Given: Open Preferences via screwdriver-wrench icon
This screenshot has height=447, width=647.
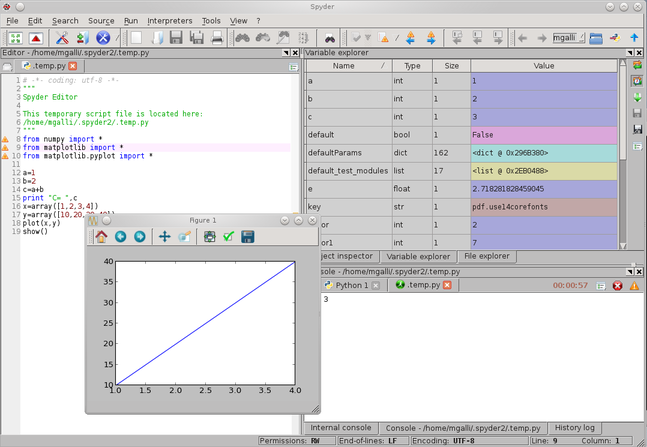Looking at the screenshot, I should 62,38.
